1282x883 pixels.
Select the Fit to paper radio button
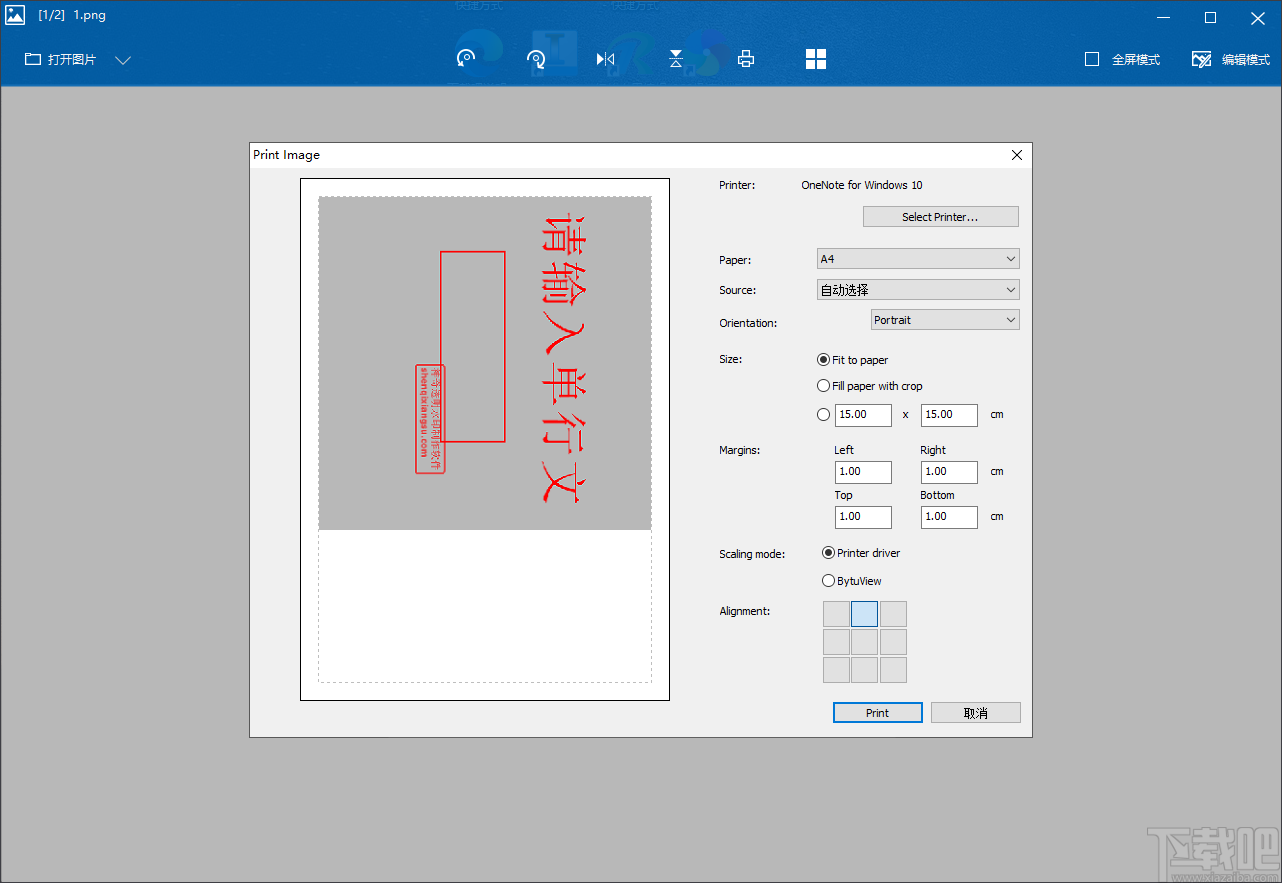click(x=824, y=360)
